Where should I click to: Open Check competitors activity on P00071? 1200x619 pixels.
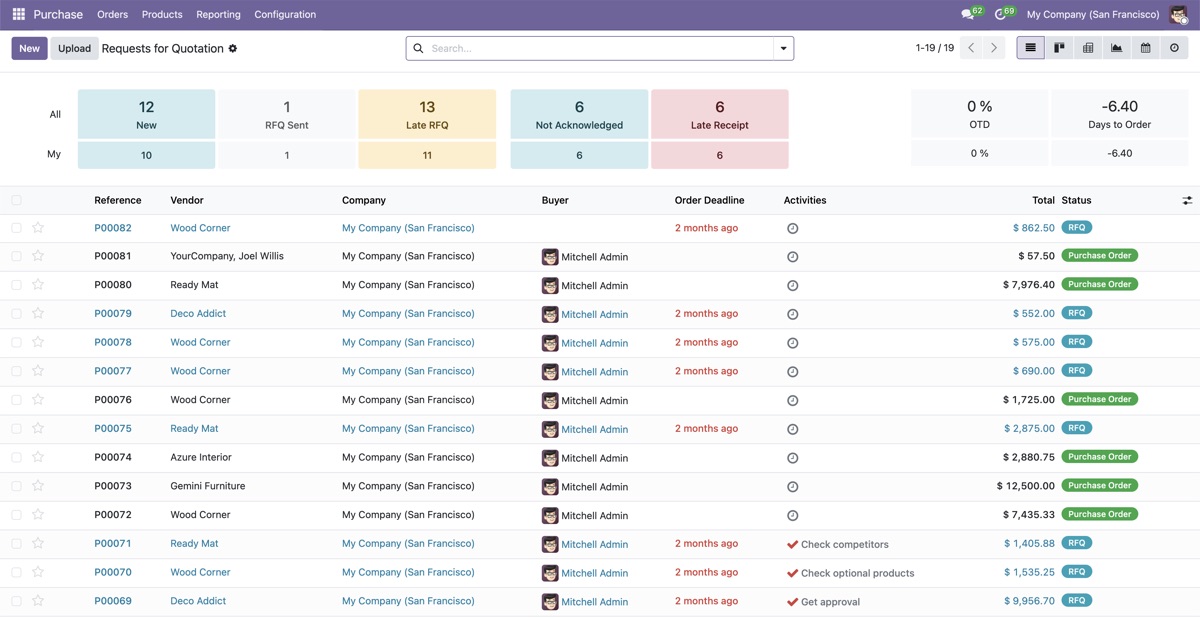click(x=838, y=544)
